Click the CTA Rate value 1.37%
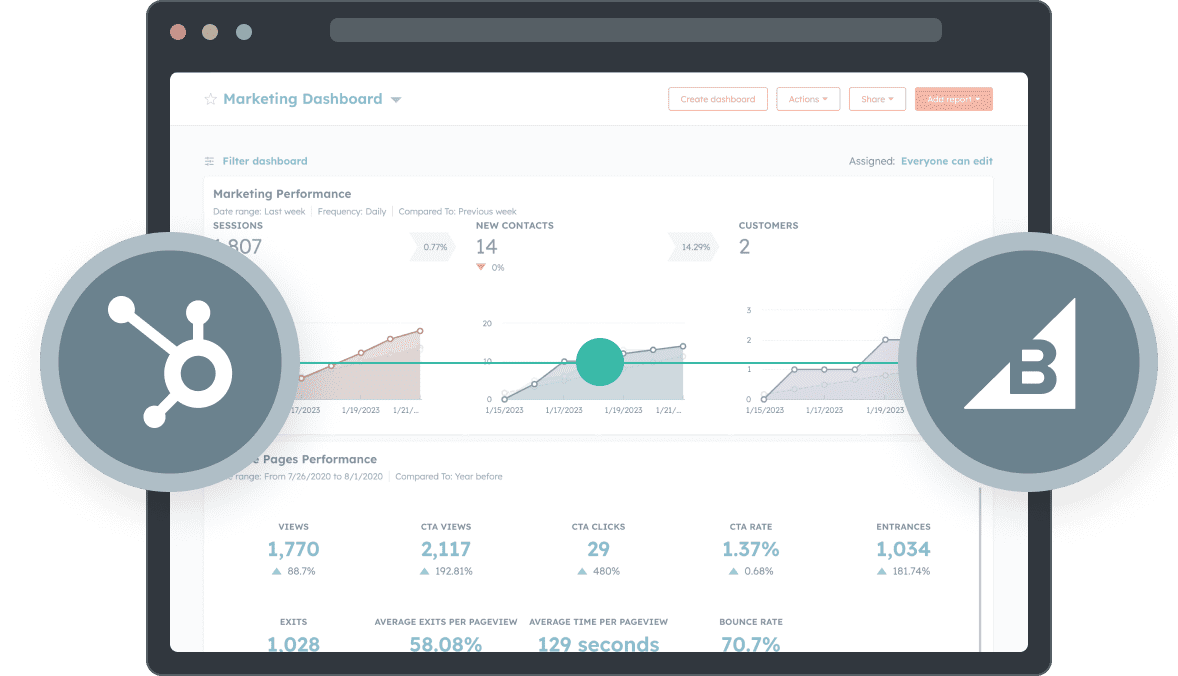This screenshot has height=676, width=1178. click(x=751, y=549)
